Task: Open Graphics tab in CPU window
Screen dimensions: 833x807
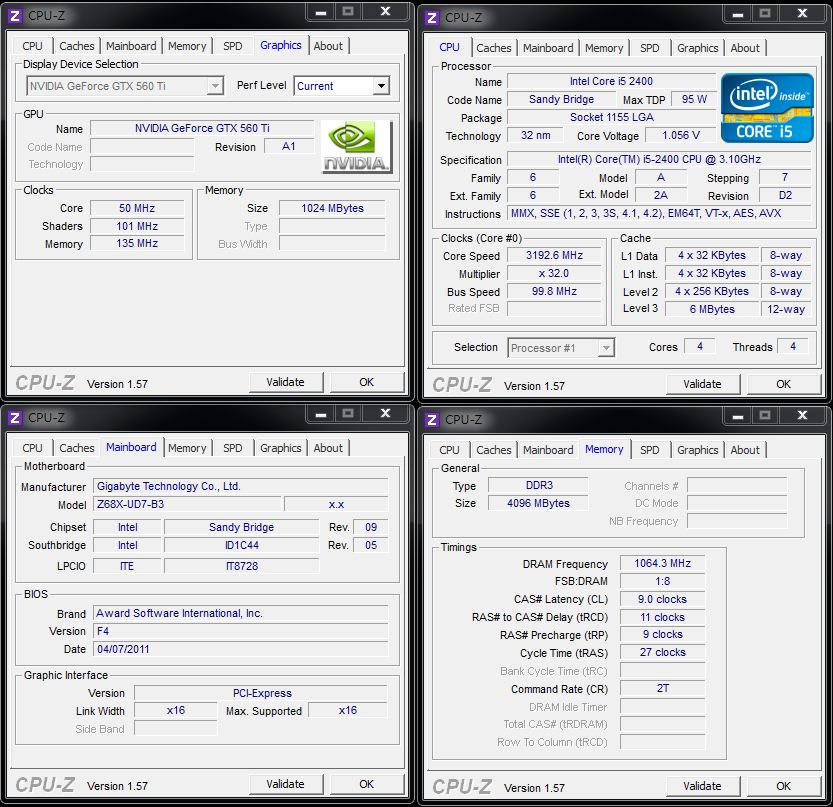Action: pos(698,48)
